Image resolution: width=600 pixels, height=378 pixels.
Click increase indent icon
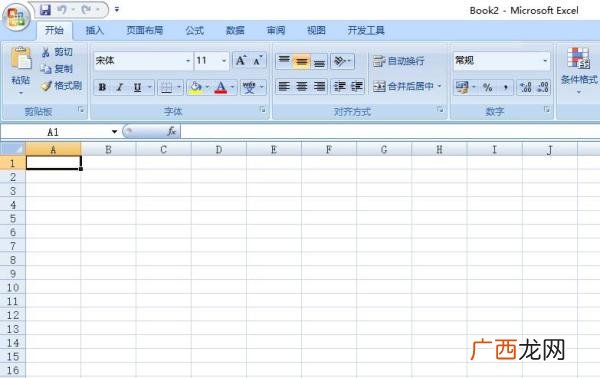(x=357, y=86)
